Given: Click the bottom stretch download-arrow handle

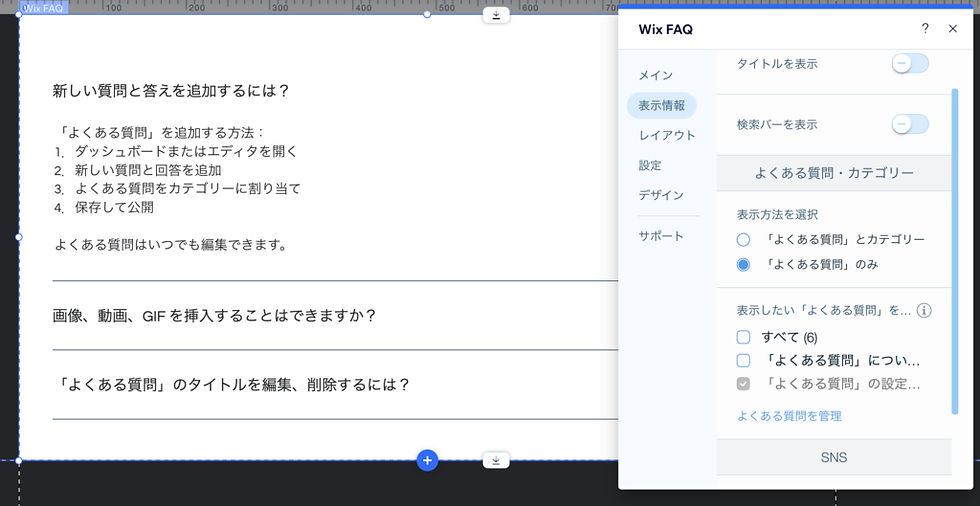Looking at the screenshot, I should [496, 460].
